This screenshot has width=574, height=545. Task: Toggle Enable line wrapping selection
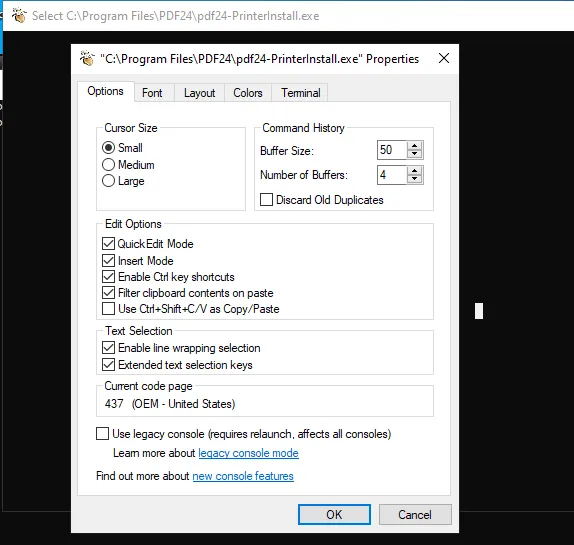108,348
